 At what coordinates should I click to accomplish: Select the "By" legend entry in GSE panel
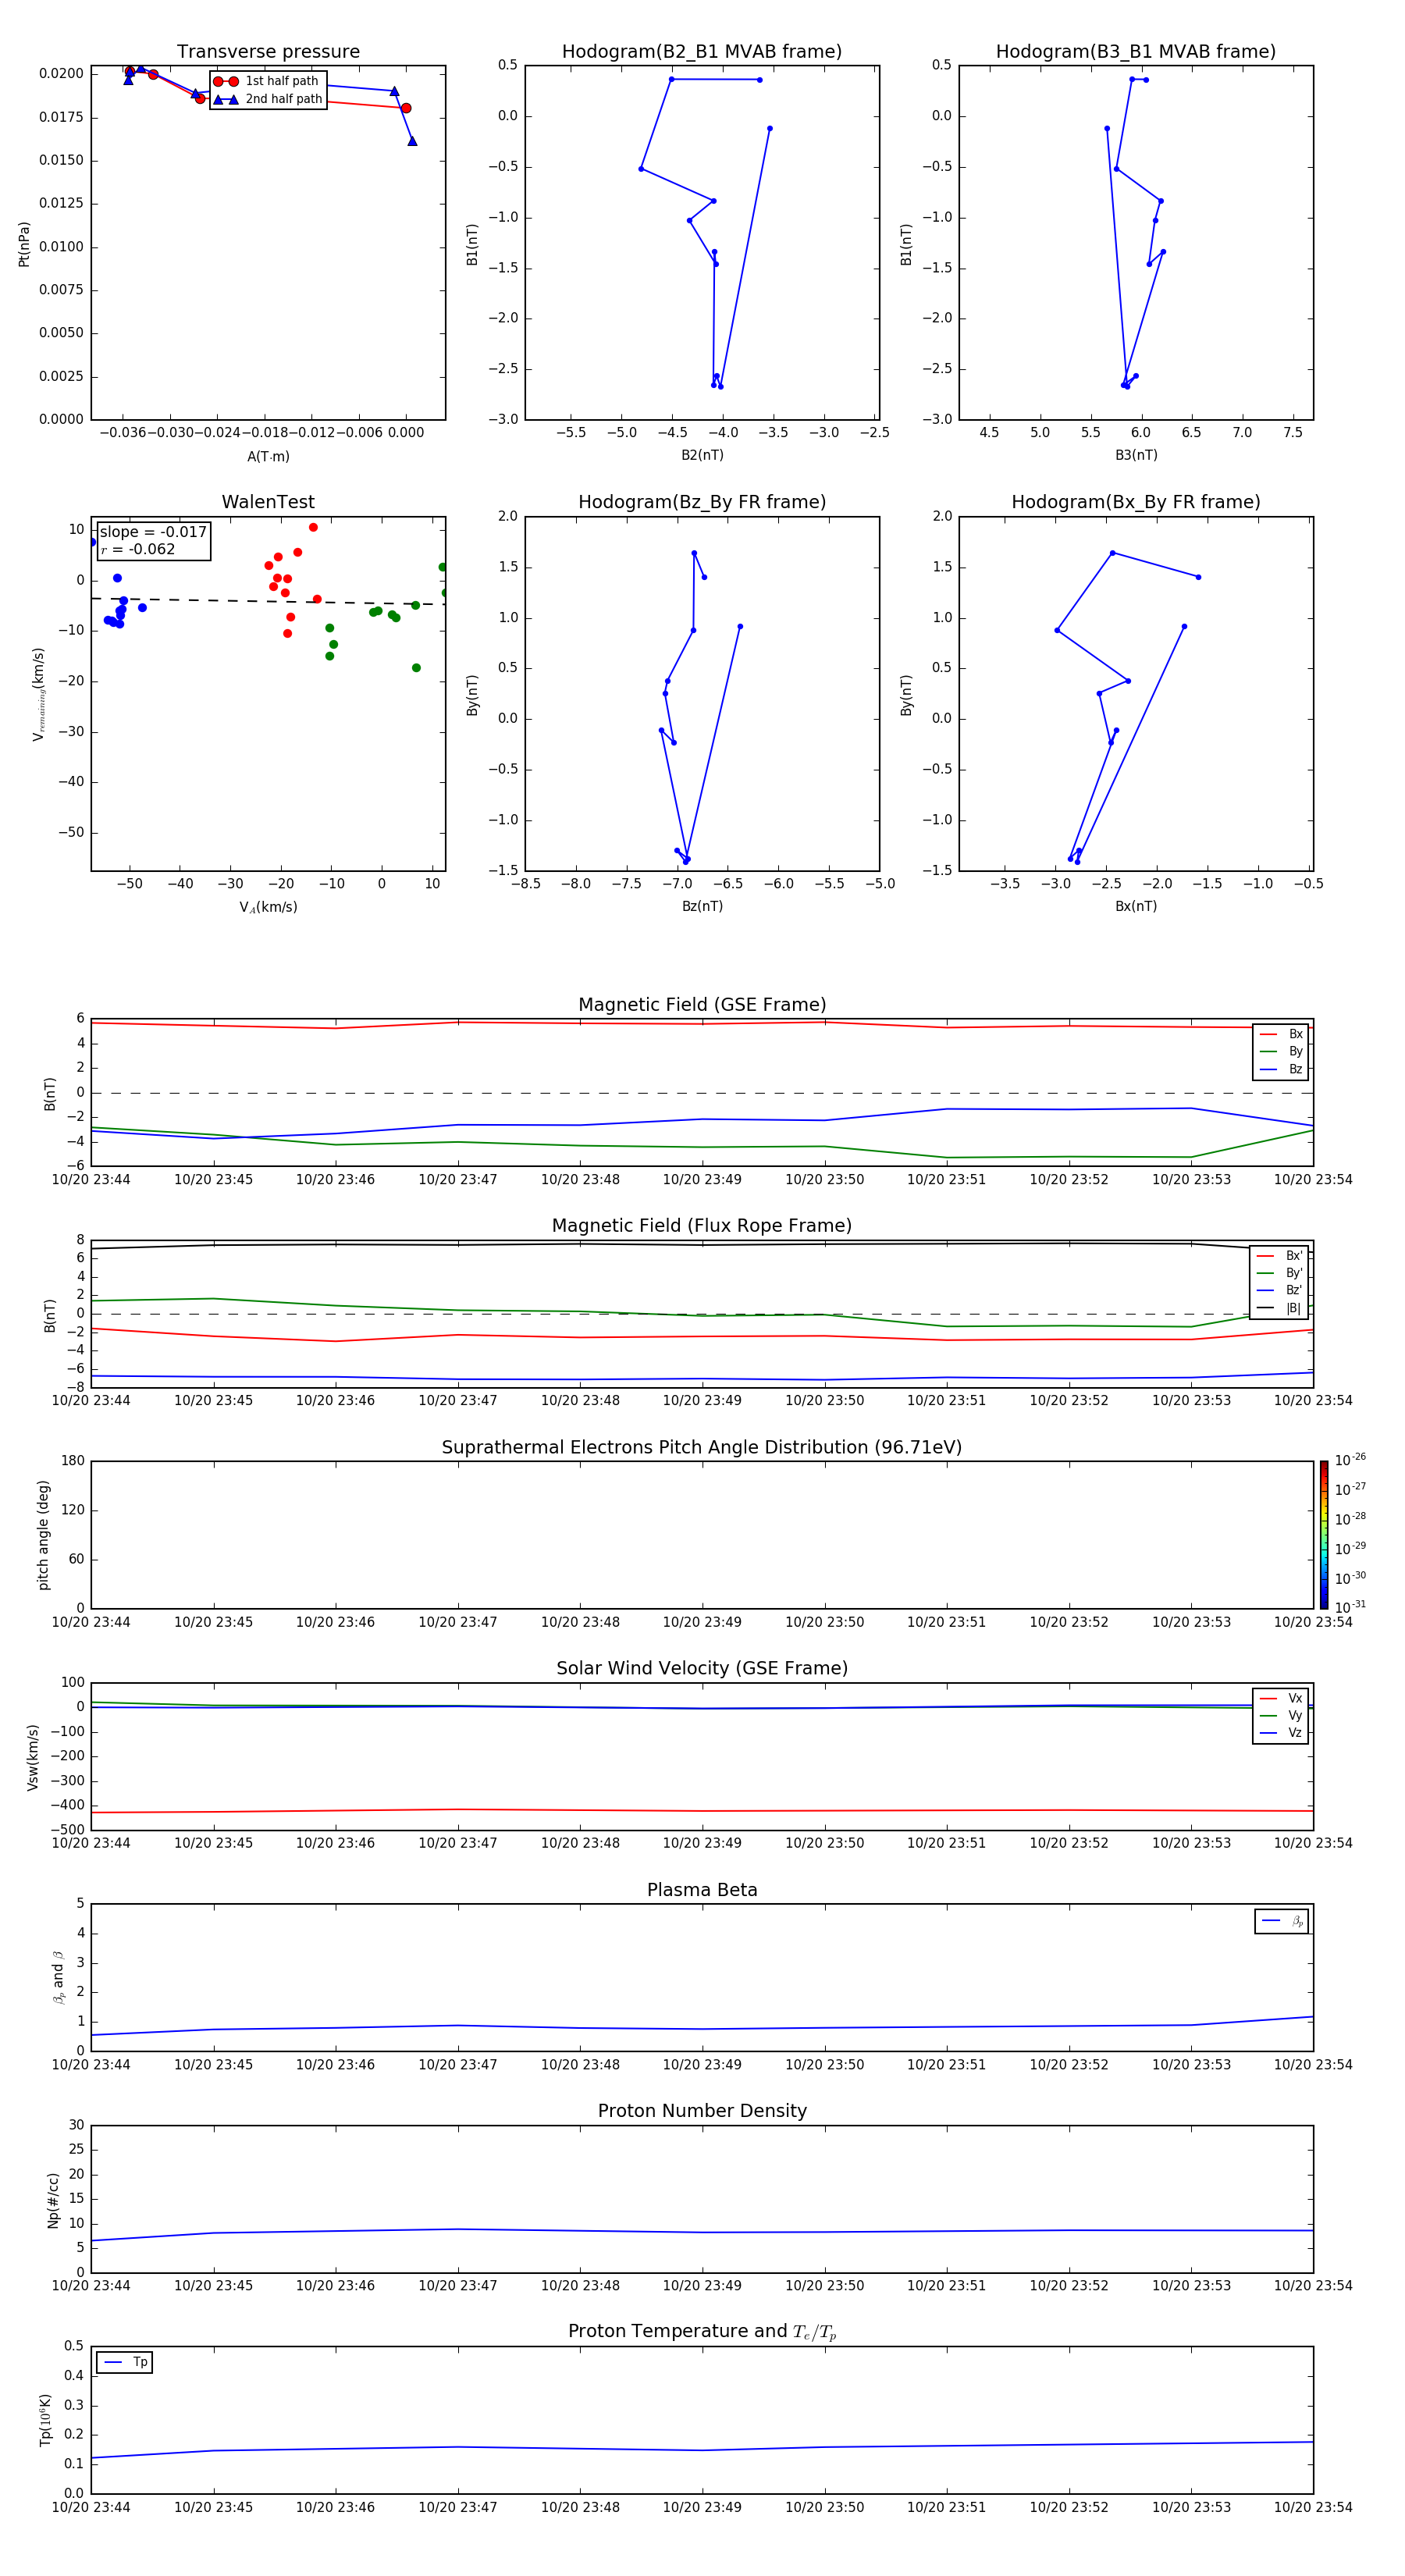(x=1281, y=1051)
